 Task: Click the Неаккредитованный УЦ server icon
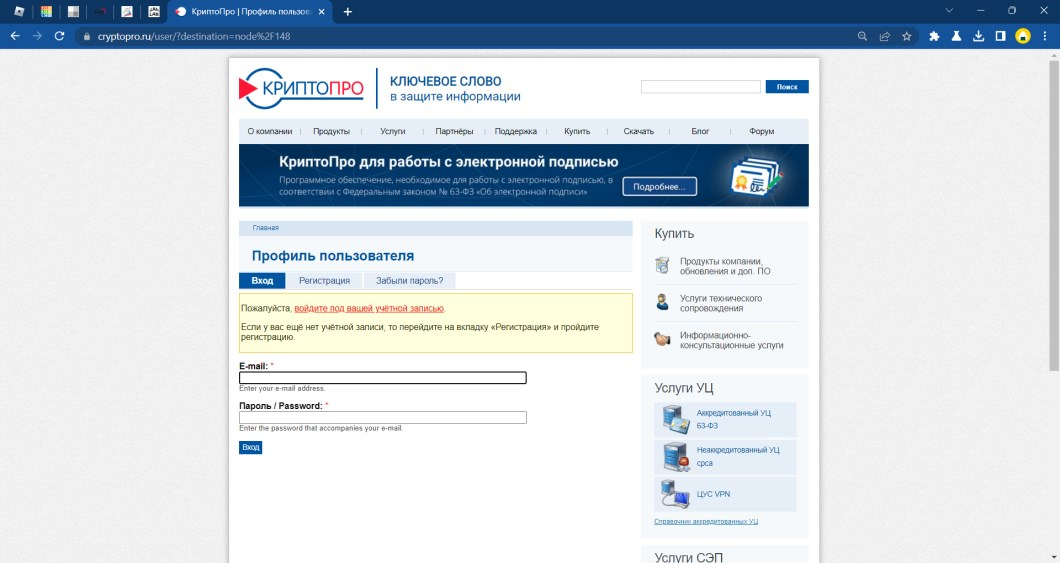click(x=675, y=456)
